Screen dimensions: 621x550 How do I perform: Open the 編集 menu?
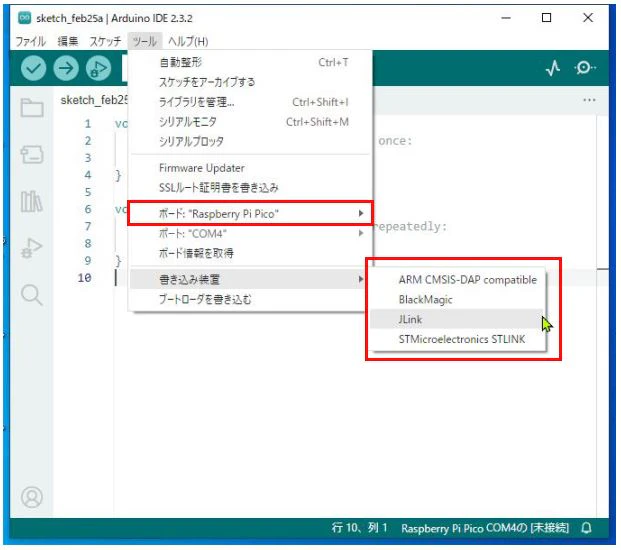68,41
